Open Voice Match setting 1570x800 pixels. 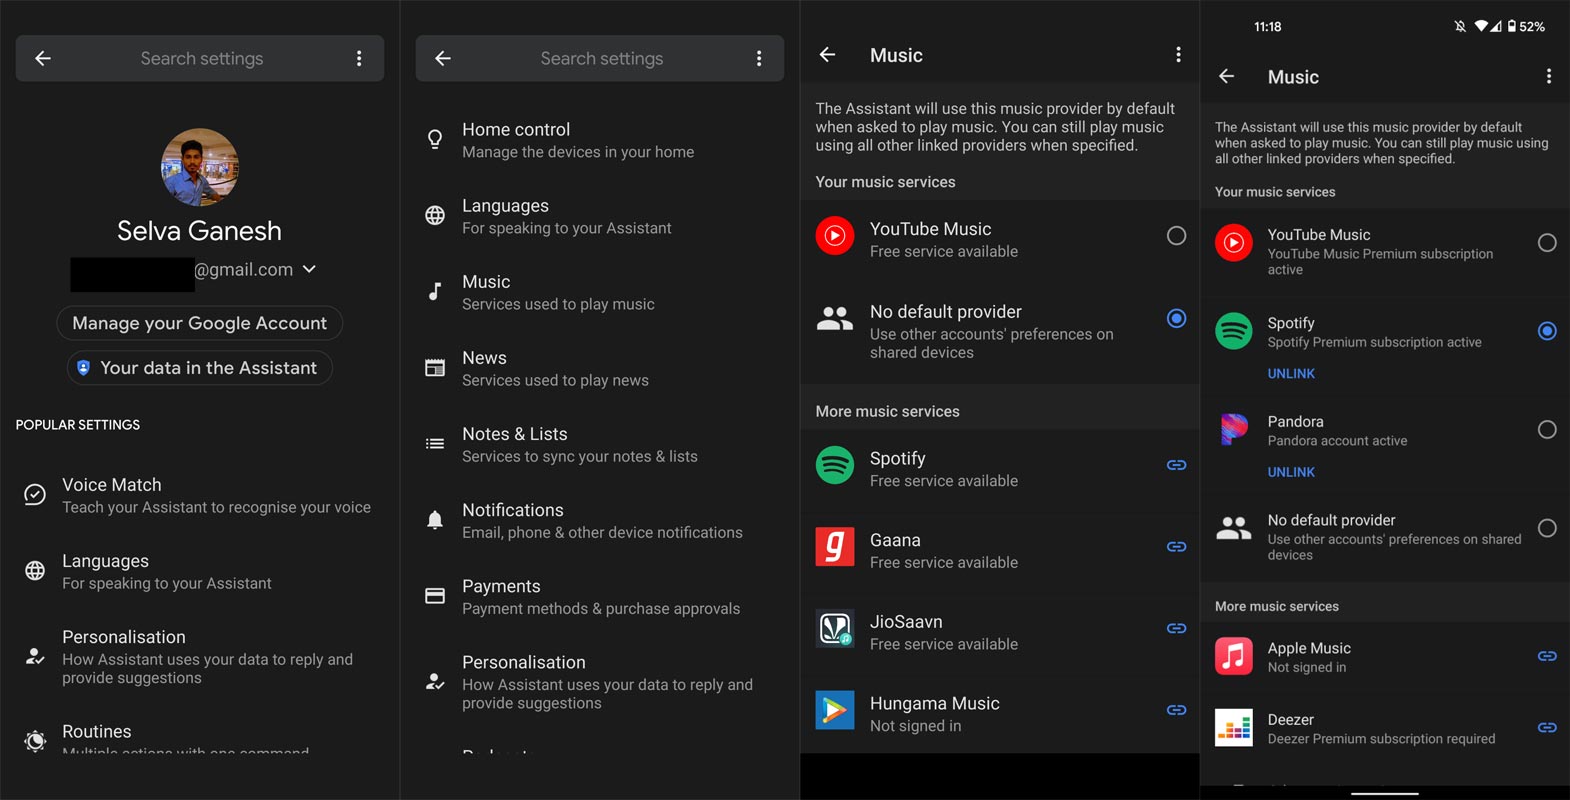click(200, 495)
